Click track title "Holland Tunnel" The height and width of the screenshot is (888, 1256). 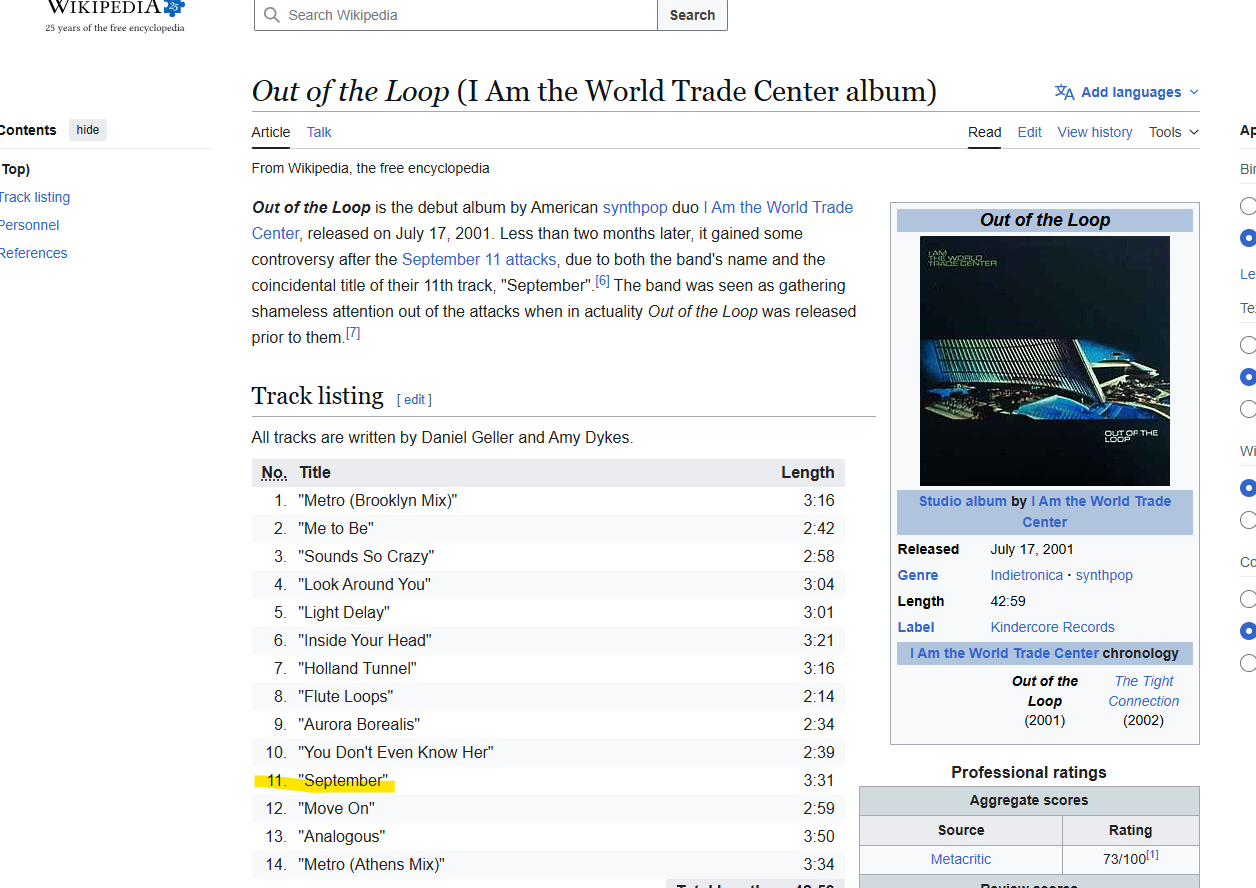click(x=357, y=668)
